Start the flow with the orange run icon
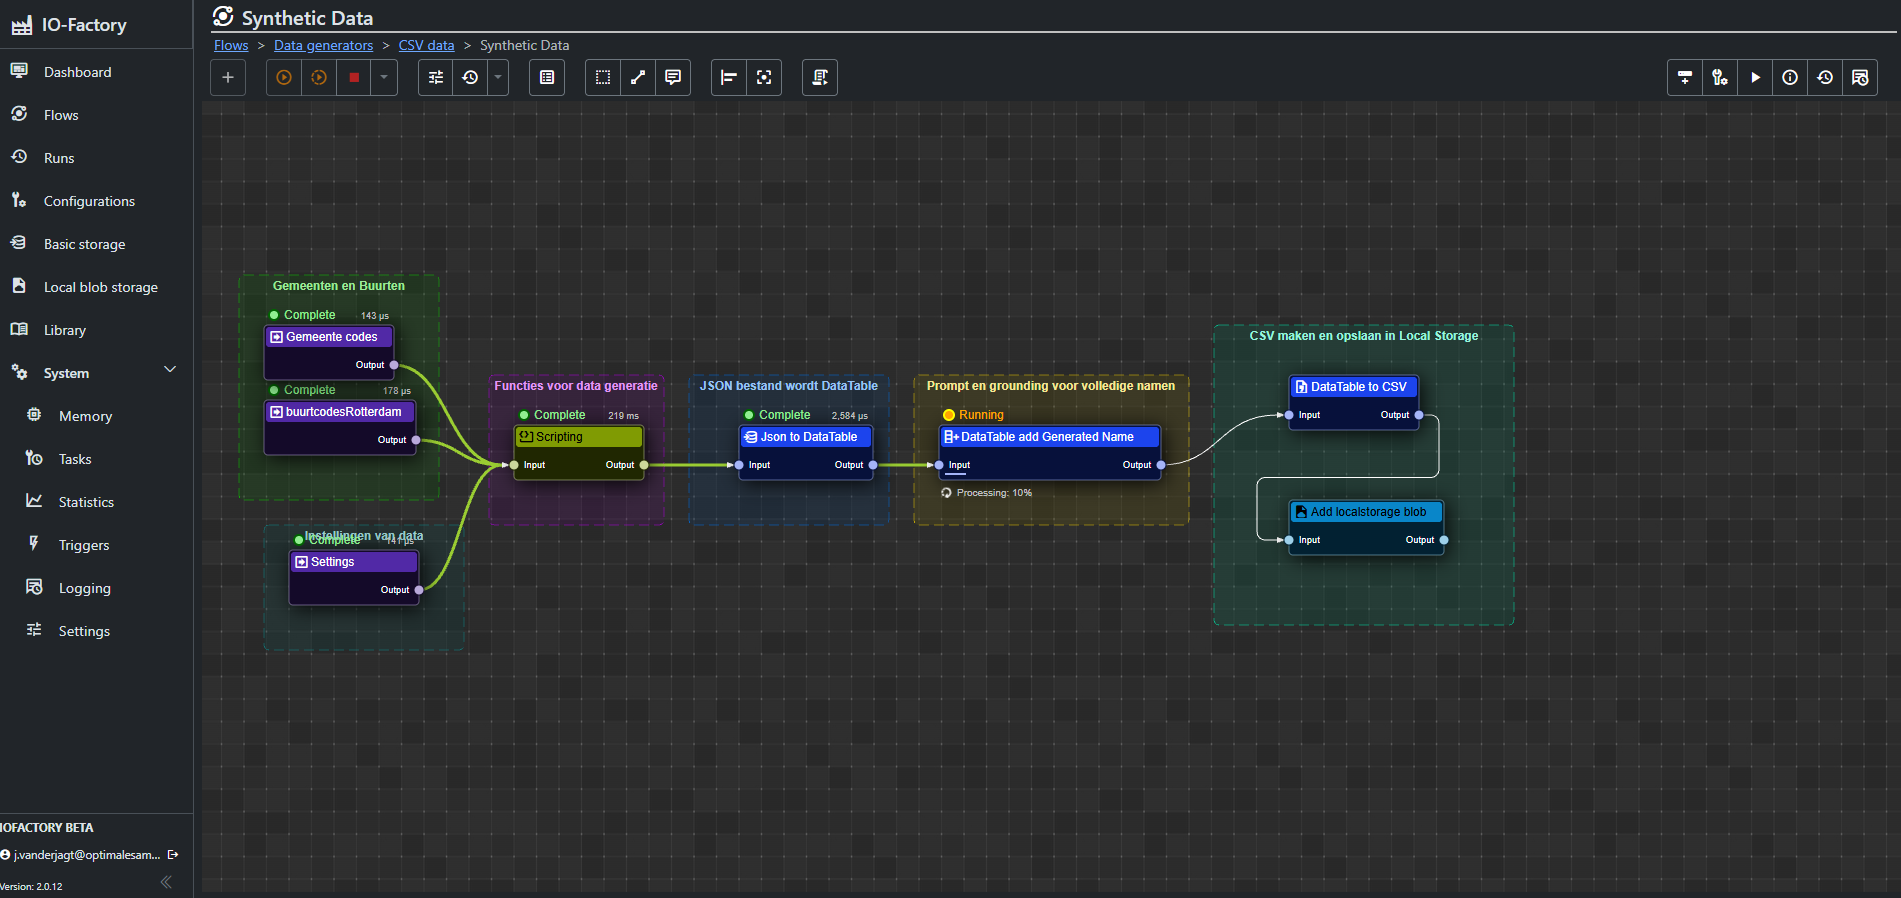Screen dimensions: 1901x898 284,77
